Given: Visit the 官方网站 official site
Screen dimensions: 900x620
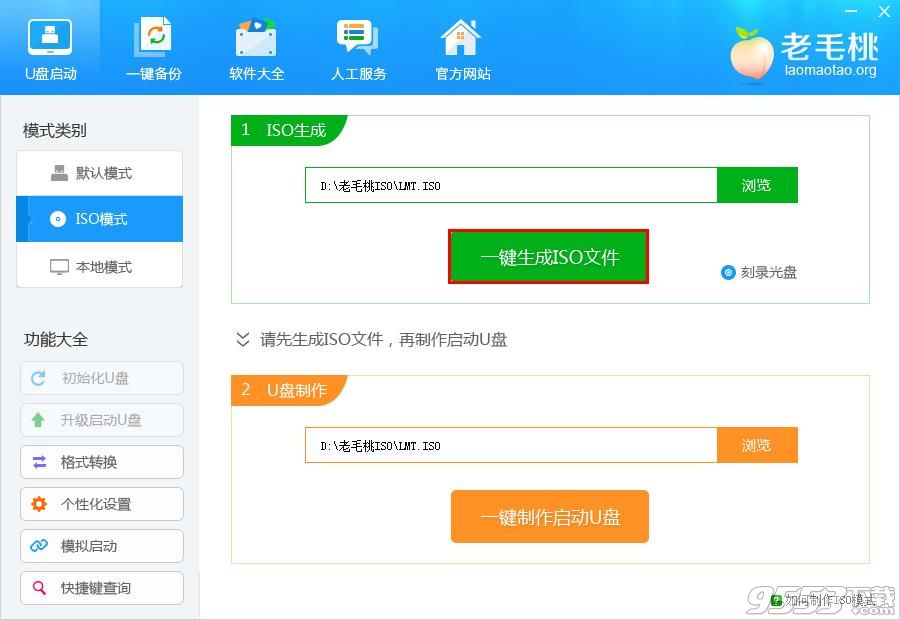Looking at the screenshot, I should pos(461,45).
